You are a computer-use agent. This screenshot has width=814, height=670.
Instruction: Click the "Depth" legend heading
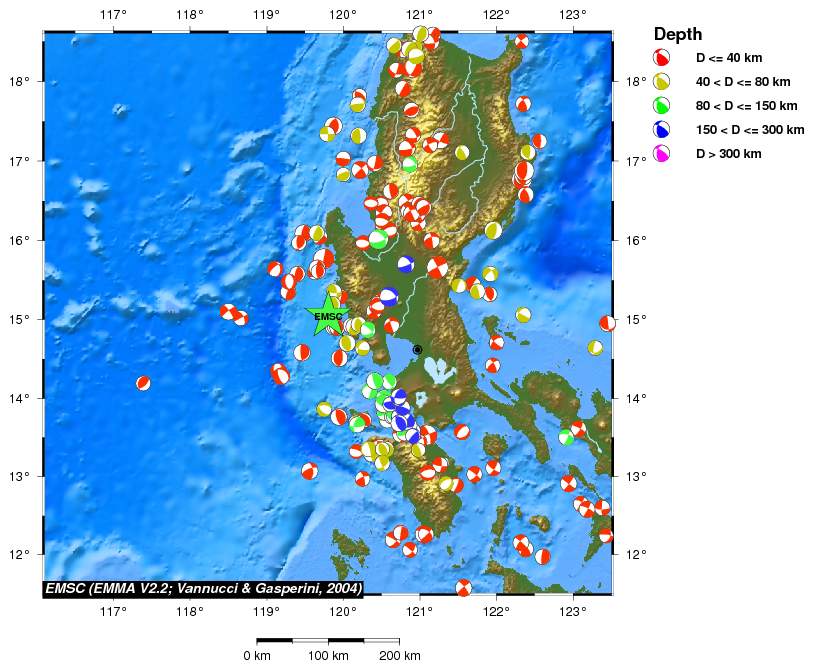[x=677, y=34]
